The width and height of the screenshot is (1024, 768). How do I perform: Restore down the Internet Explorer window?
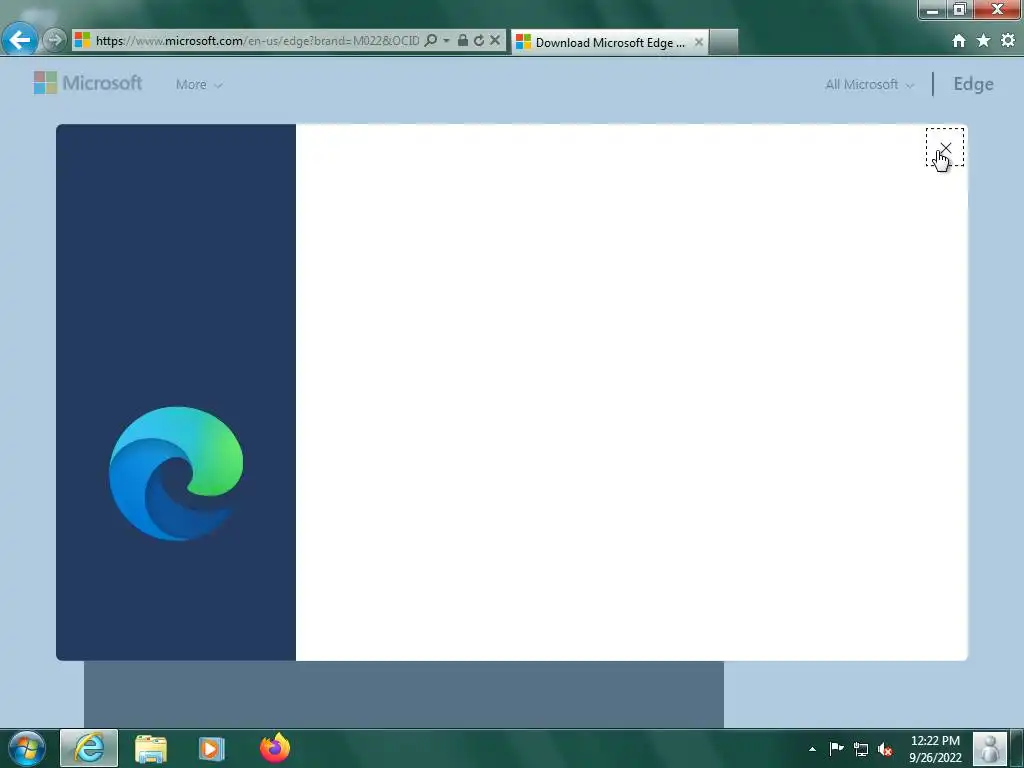(x=959, y=10)
